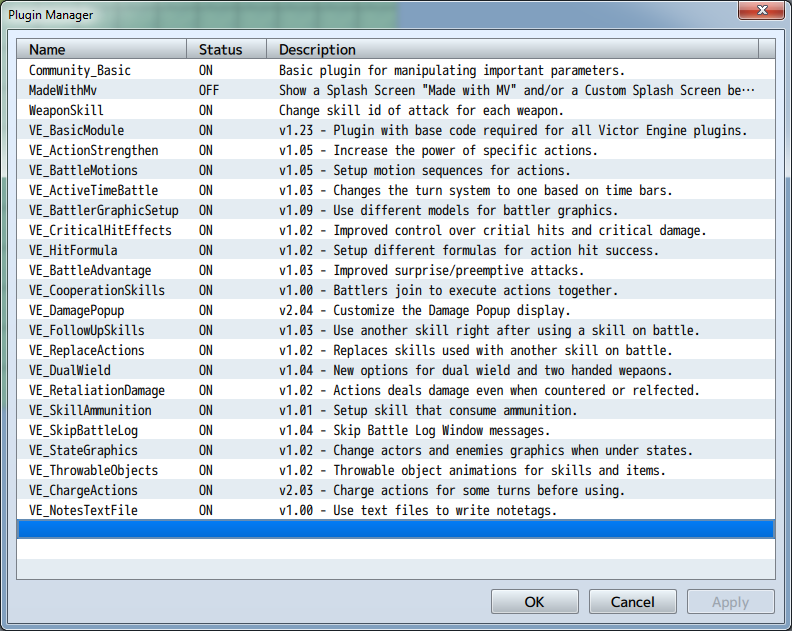792x631 pixels.
Task: Select the Community_Basic plugin row
Action: pyautogui.click(x=396, y=70)
